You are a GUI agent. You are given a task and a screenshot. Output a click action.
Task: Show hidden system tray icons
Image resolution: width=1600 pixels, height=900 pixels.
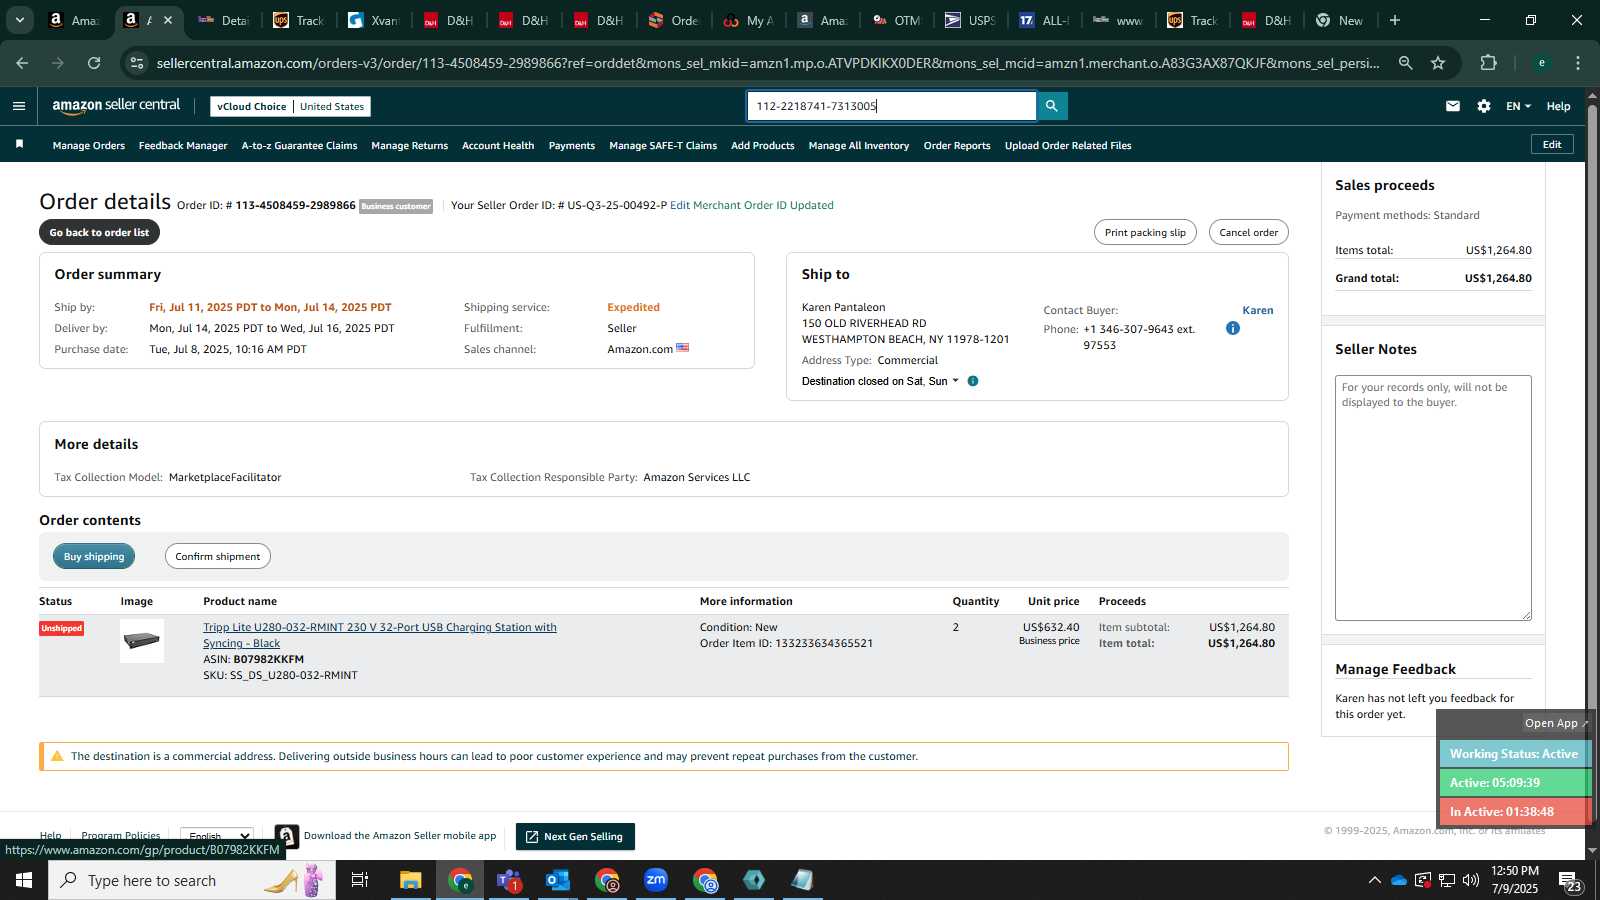1374,880
